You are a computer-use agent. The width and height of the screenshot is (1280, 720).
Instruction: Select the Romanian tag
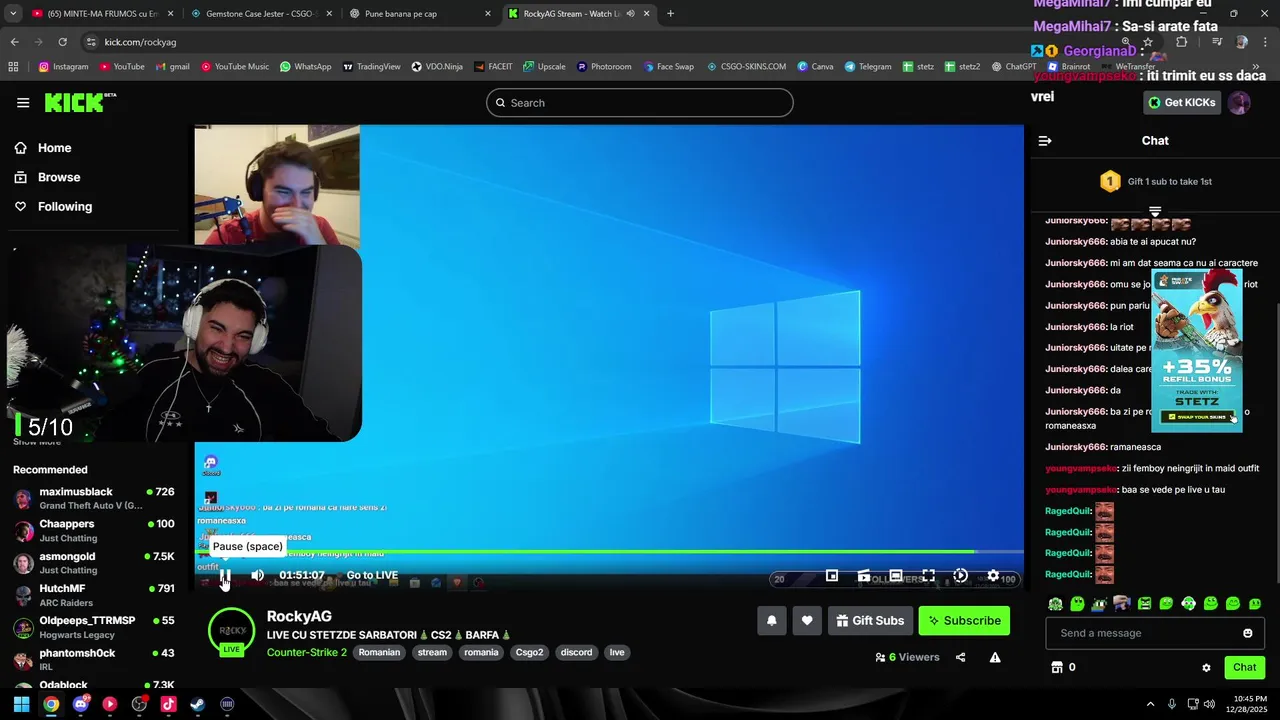click(379, 652)
